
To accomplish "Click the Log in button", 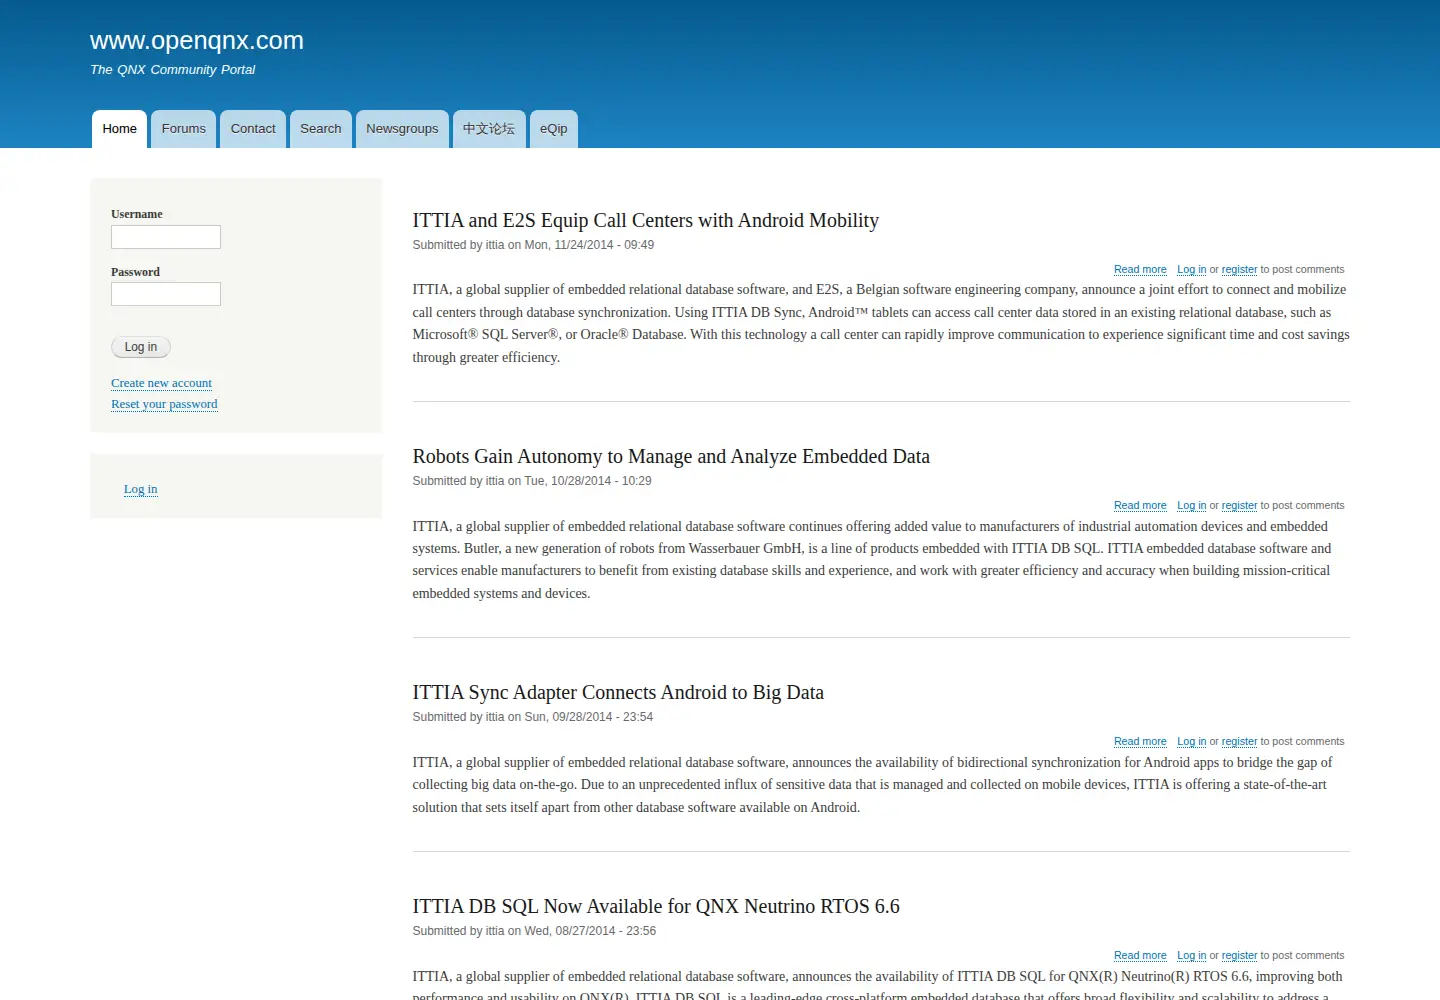I will pyautogui.click(x=141, y=347).
